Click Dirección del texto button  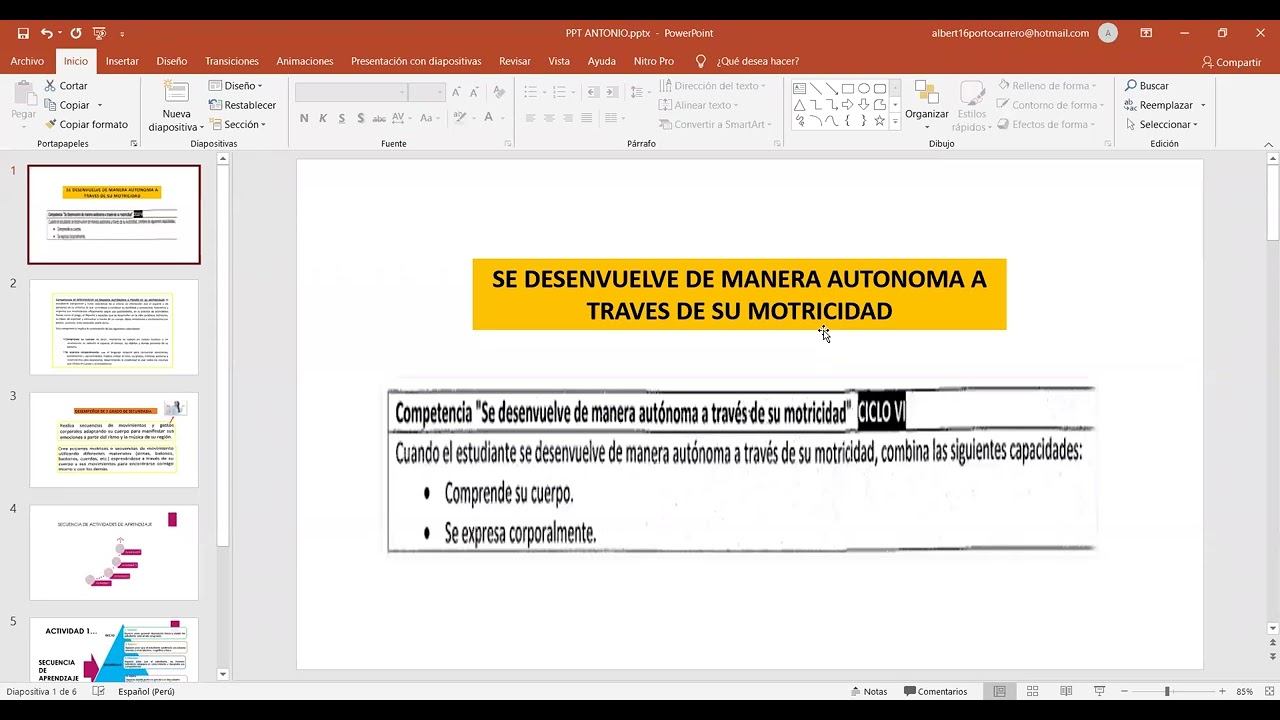tap(713, 86)
